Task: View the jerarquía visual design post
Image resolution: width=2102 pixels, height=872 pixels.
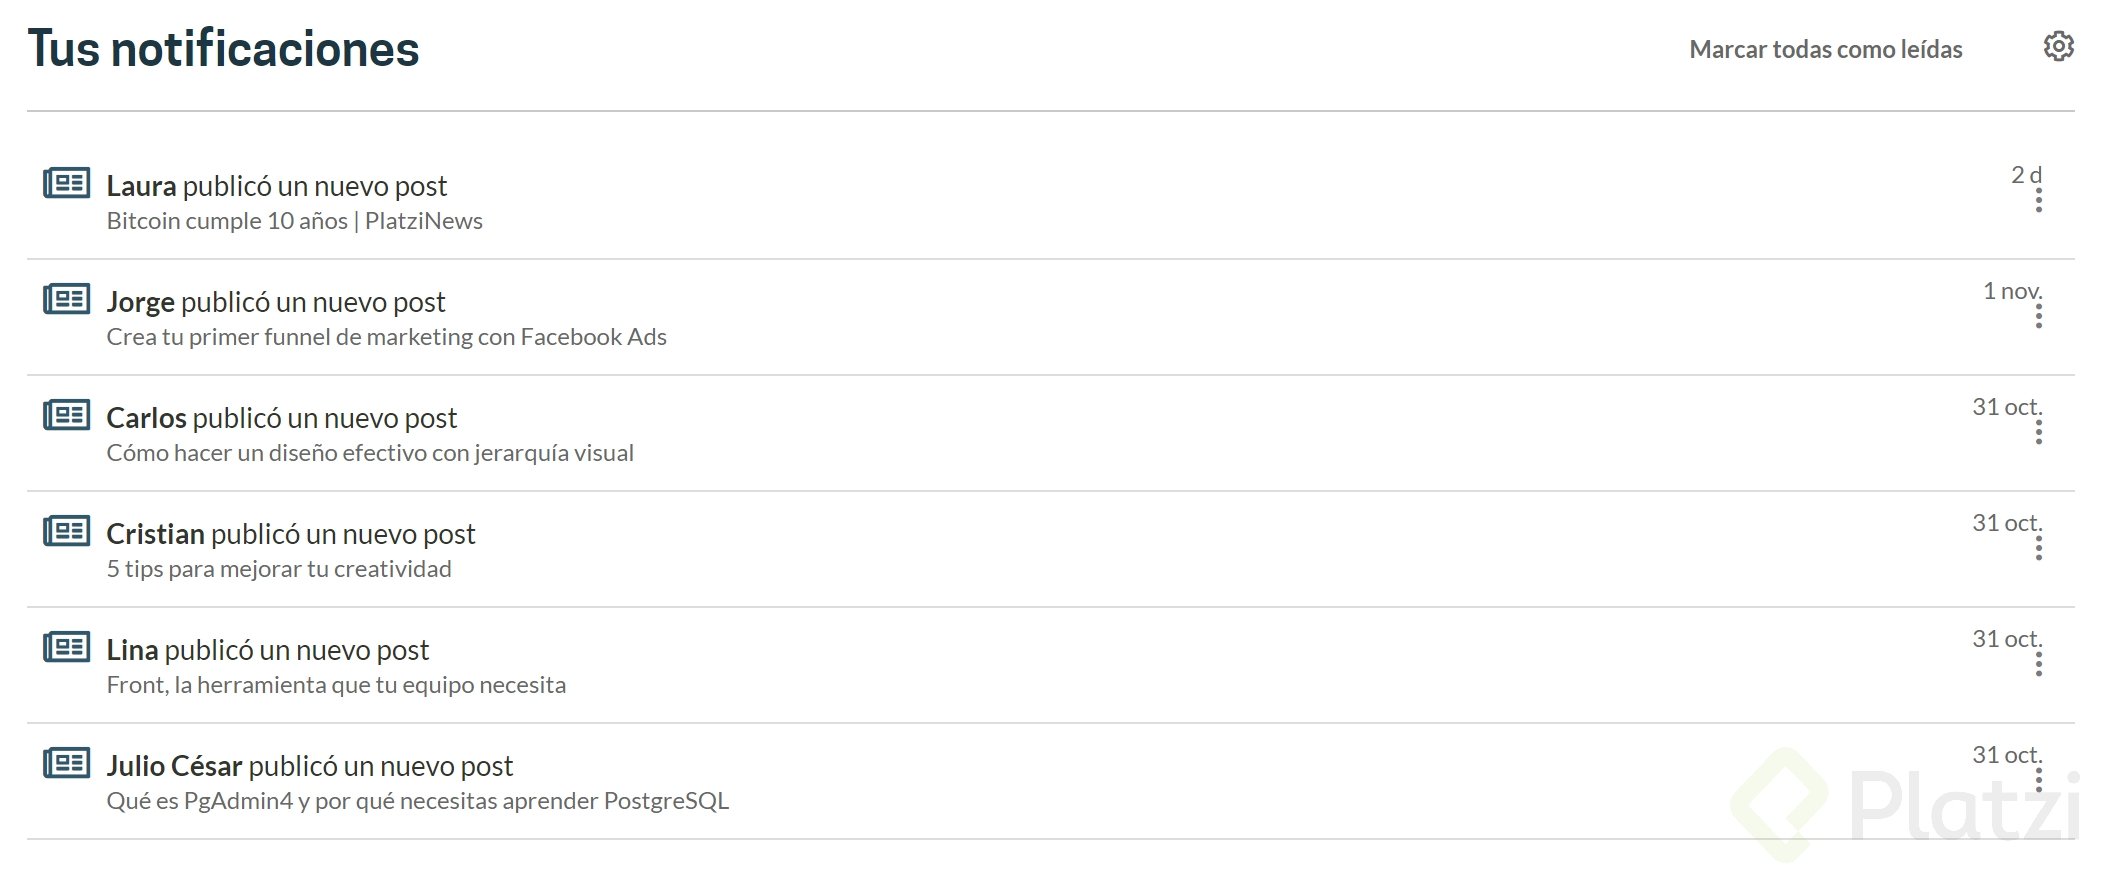Action: click(370, 453)
